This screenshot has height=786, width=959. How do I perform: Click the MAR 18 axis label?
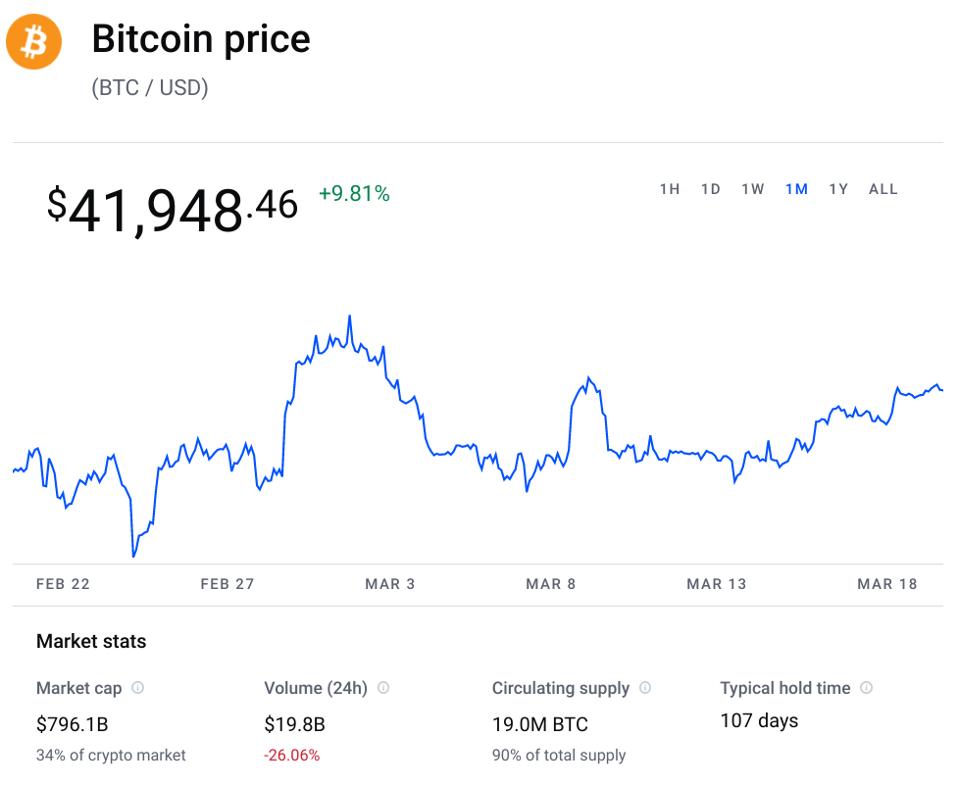click(887, 584)
